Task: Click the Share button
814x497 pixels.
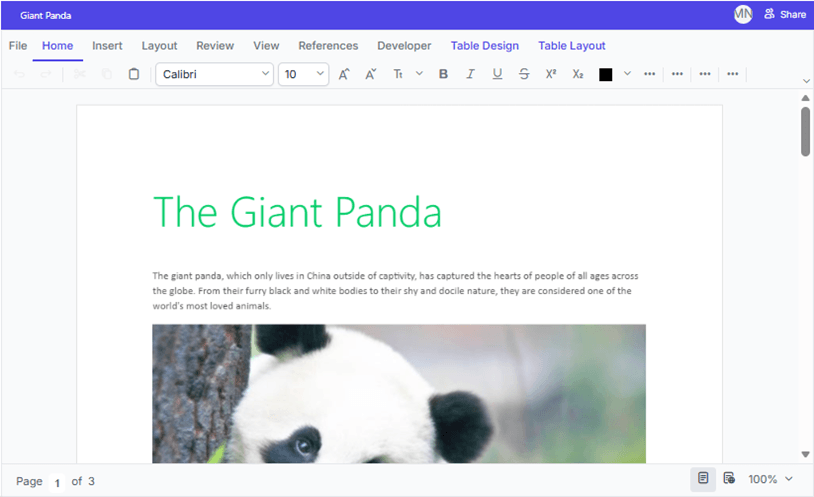Action: point(785,15)
